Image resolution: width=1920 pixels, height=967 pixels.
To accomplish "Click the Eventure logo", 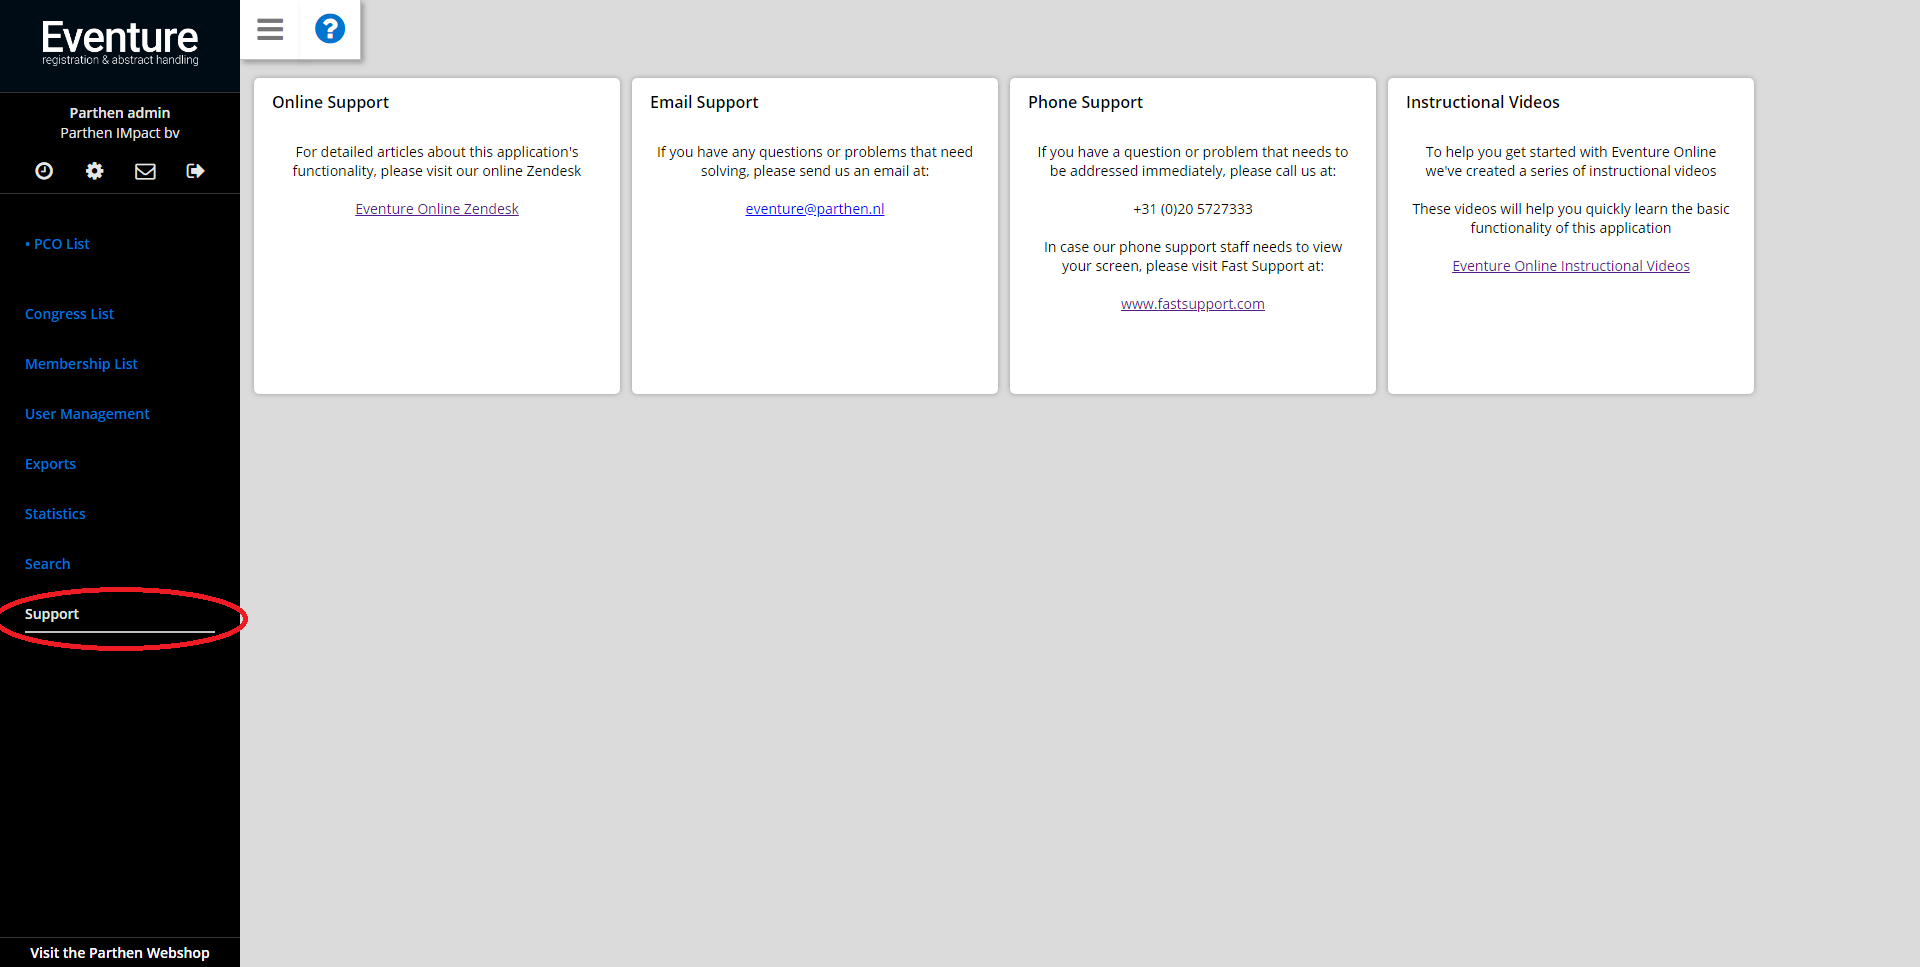I will click(x=120, y=43).
